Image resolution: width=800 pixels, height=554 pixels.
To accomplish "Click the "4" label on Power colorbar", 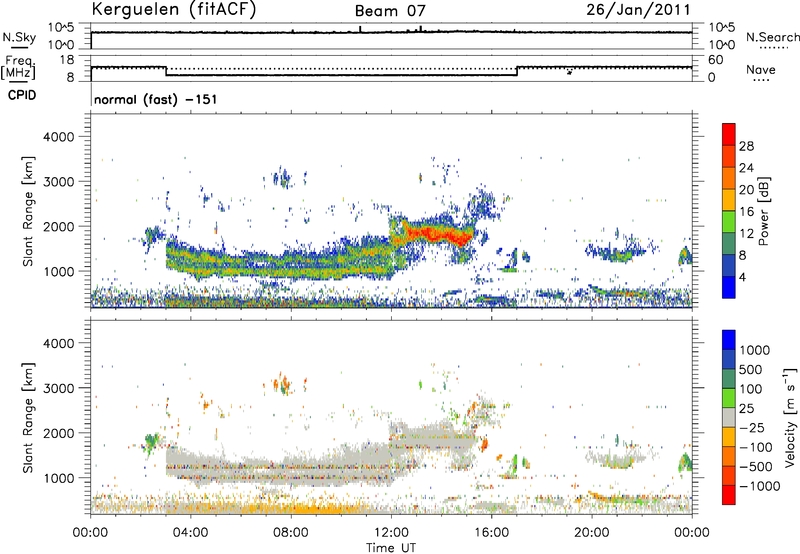I will (742, 278).
